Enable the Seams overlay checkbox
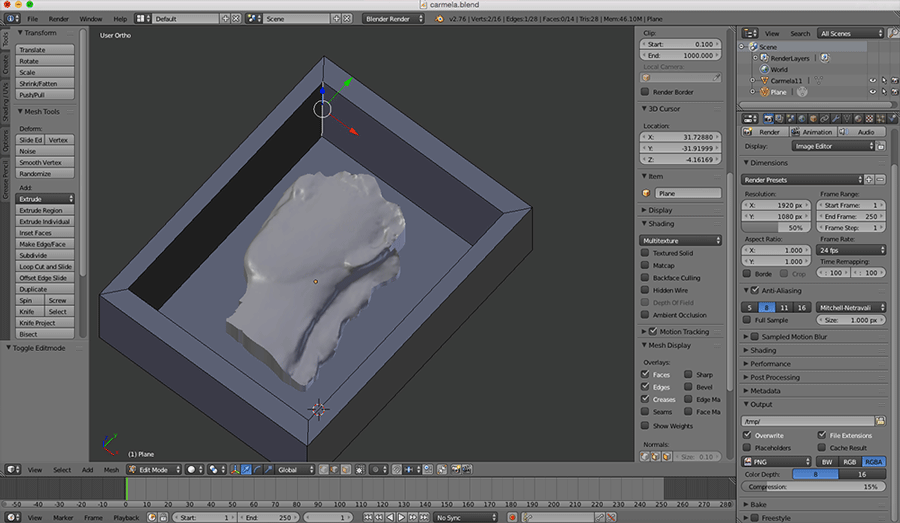This screenshot has height=523, width=900. pyautogui.click(x=645, y=412)
